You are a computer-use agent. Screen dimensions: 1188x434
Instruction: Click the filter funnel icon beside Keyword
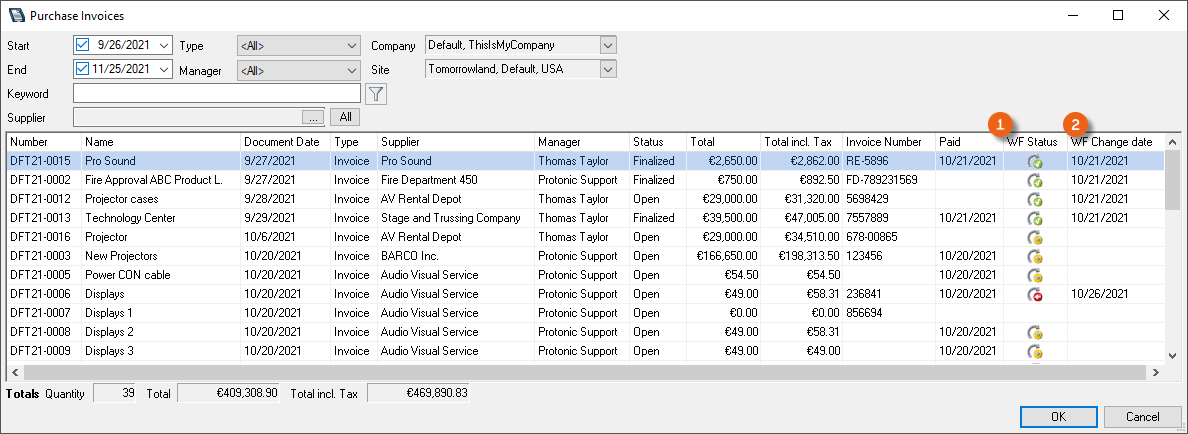pyautogui.click(x=376, y=94)
